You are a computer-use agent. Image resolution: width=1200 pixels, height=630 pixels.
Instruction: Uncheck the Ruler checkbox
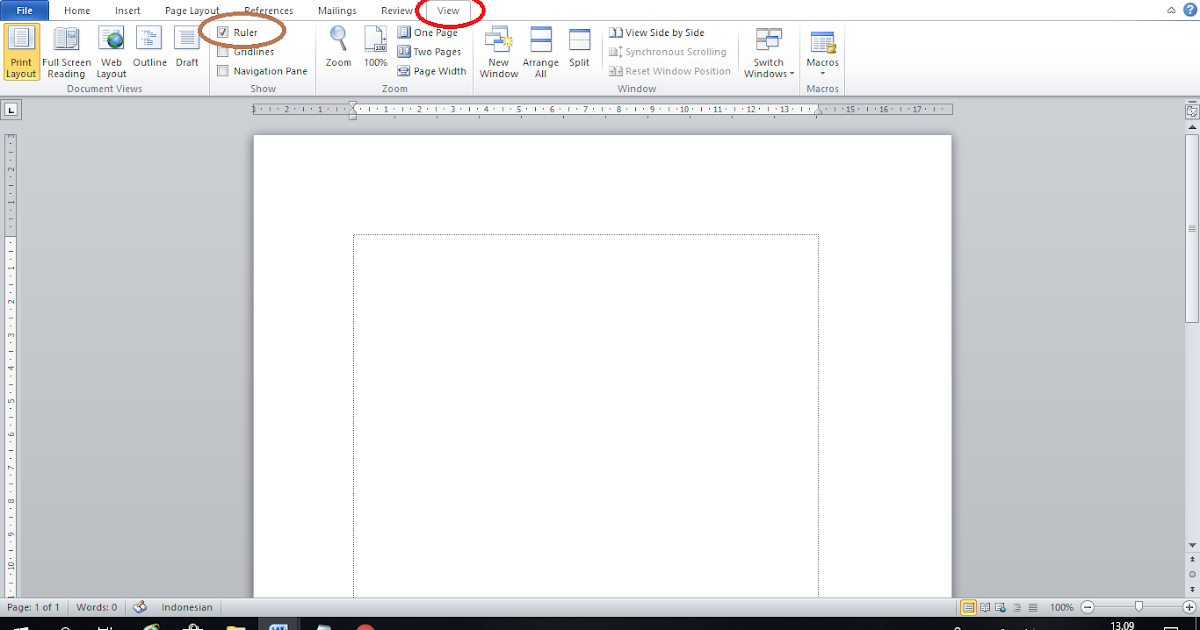[x=224, y=31]
